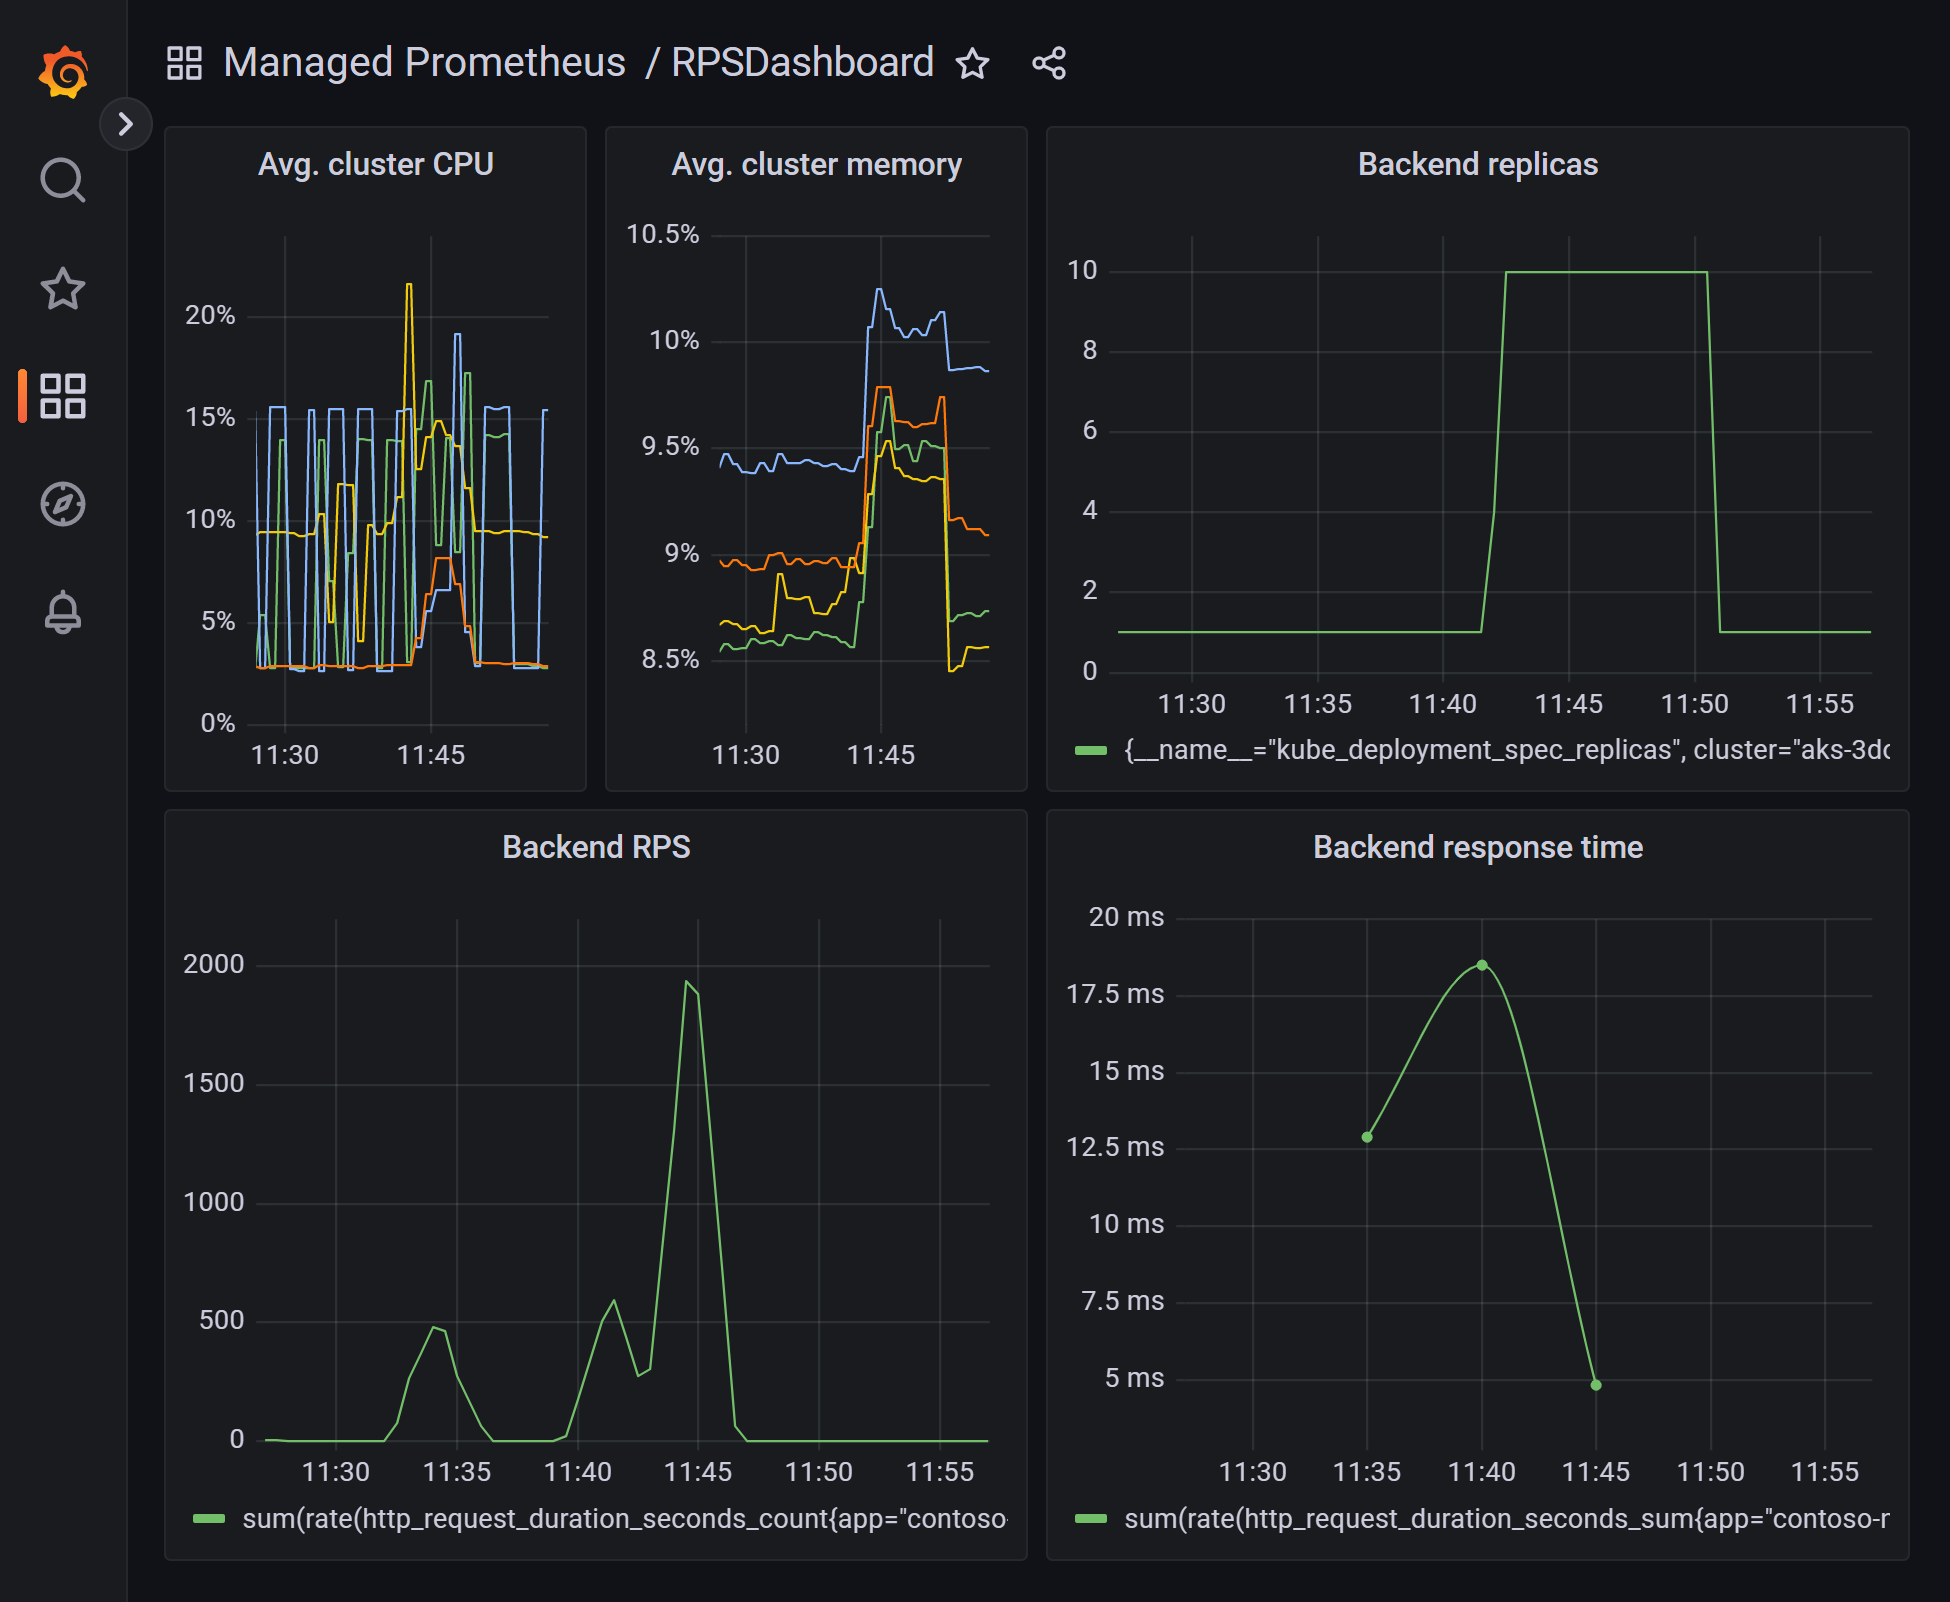Open the Dashboards sidebar icon
1950x1602 pixels.
(63, 396)
